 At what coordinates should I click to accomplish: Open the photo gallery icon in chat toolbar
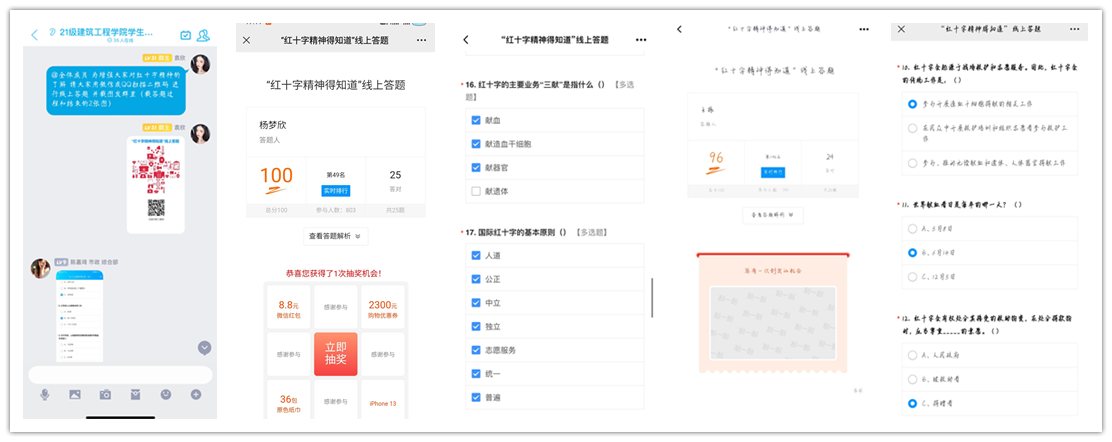pos(75,395)
